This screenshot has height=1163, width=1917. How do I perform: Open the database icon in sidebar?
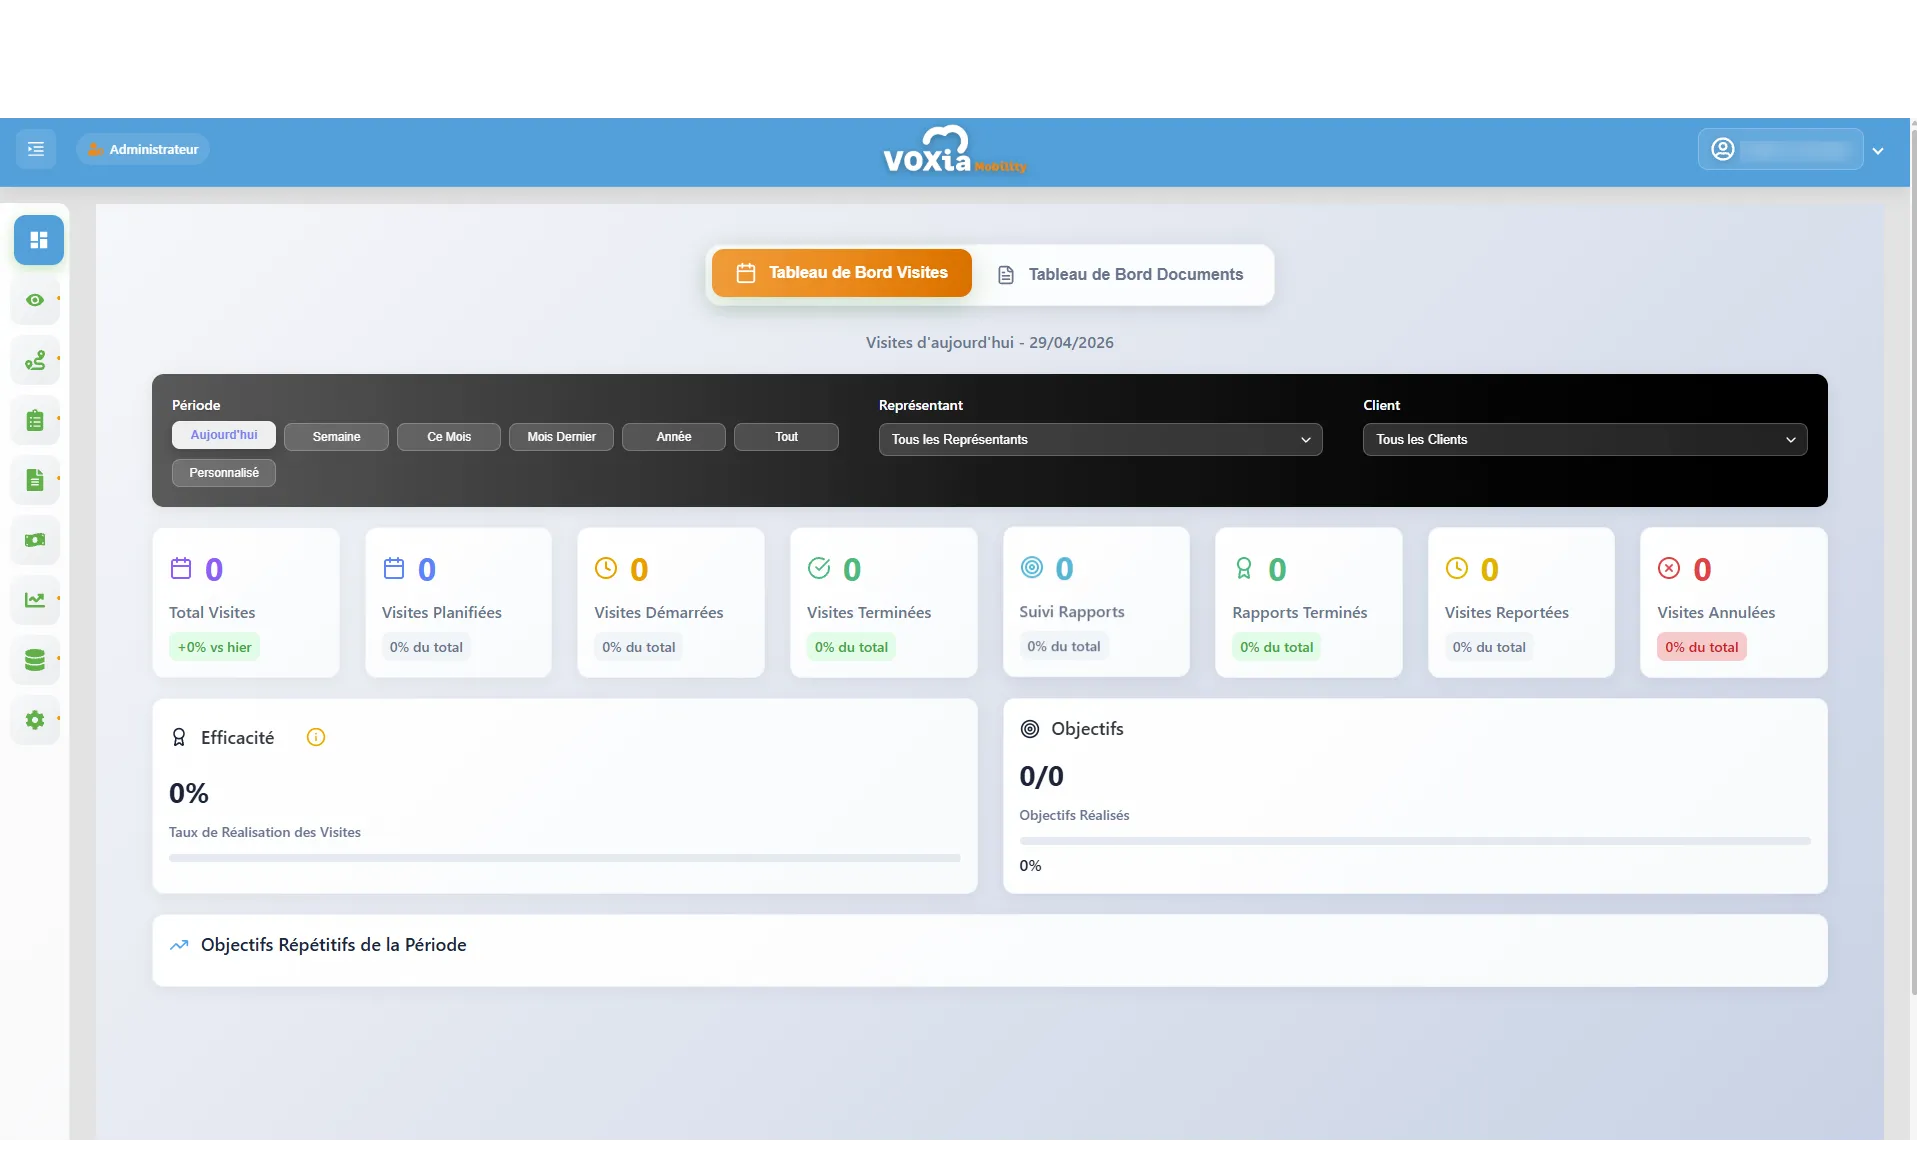[35, 660]
